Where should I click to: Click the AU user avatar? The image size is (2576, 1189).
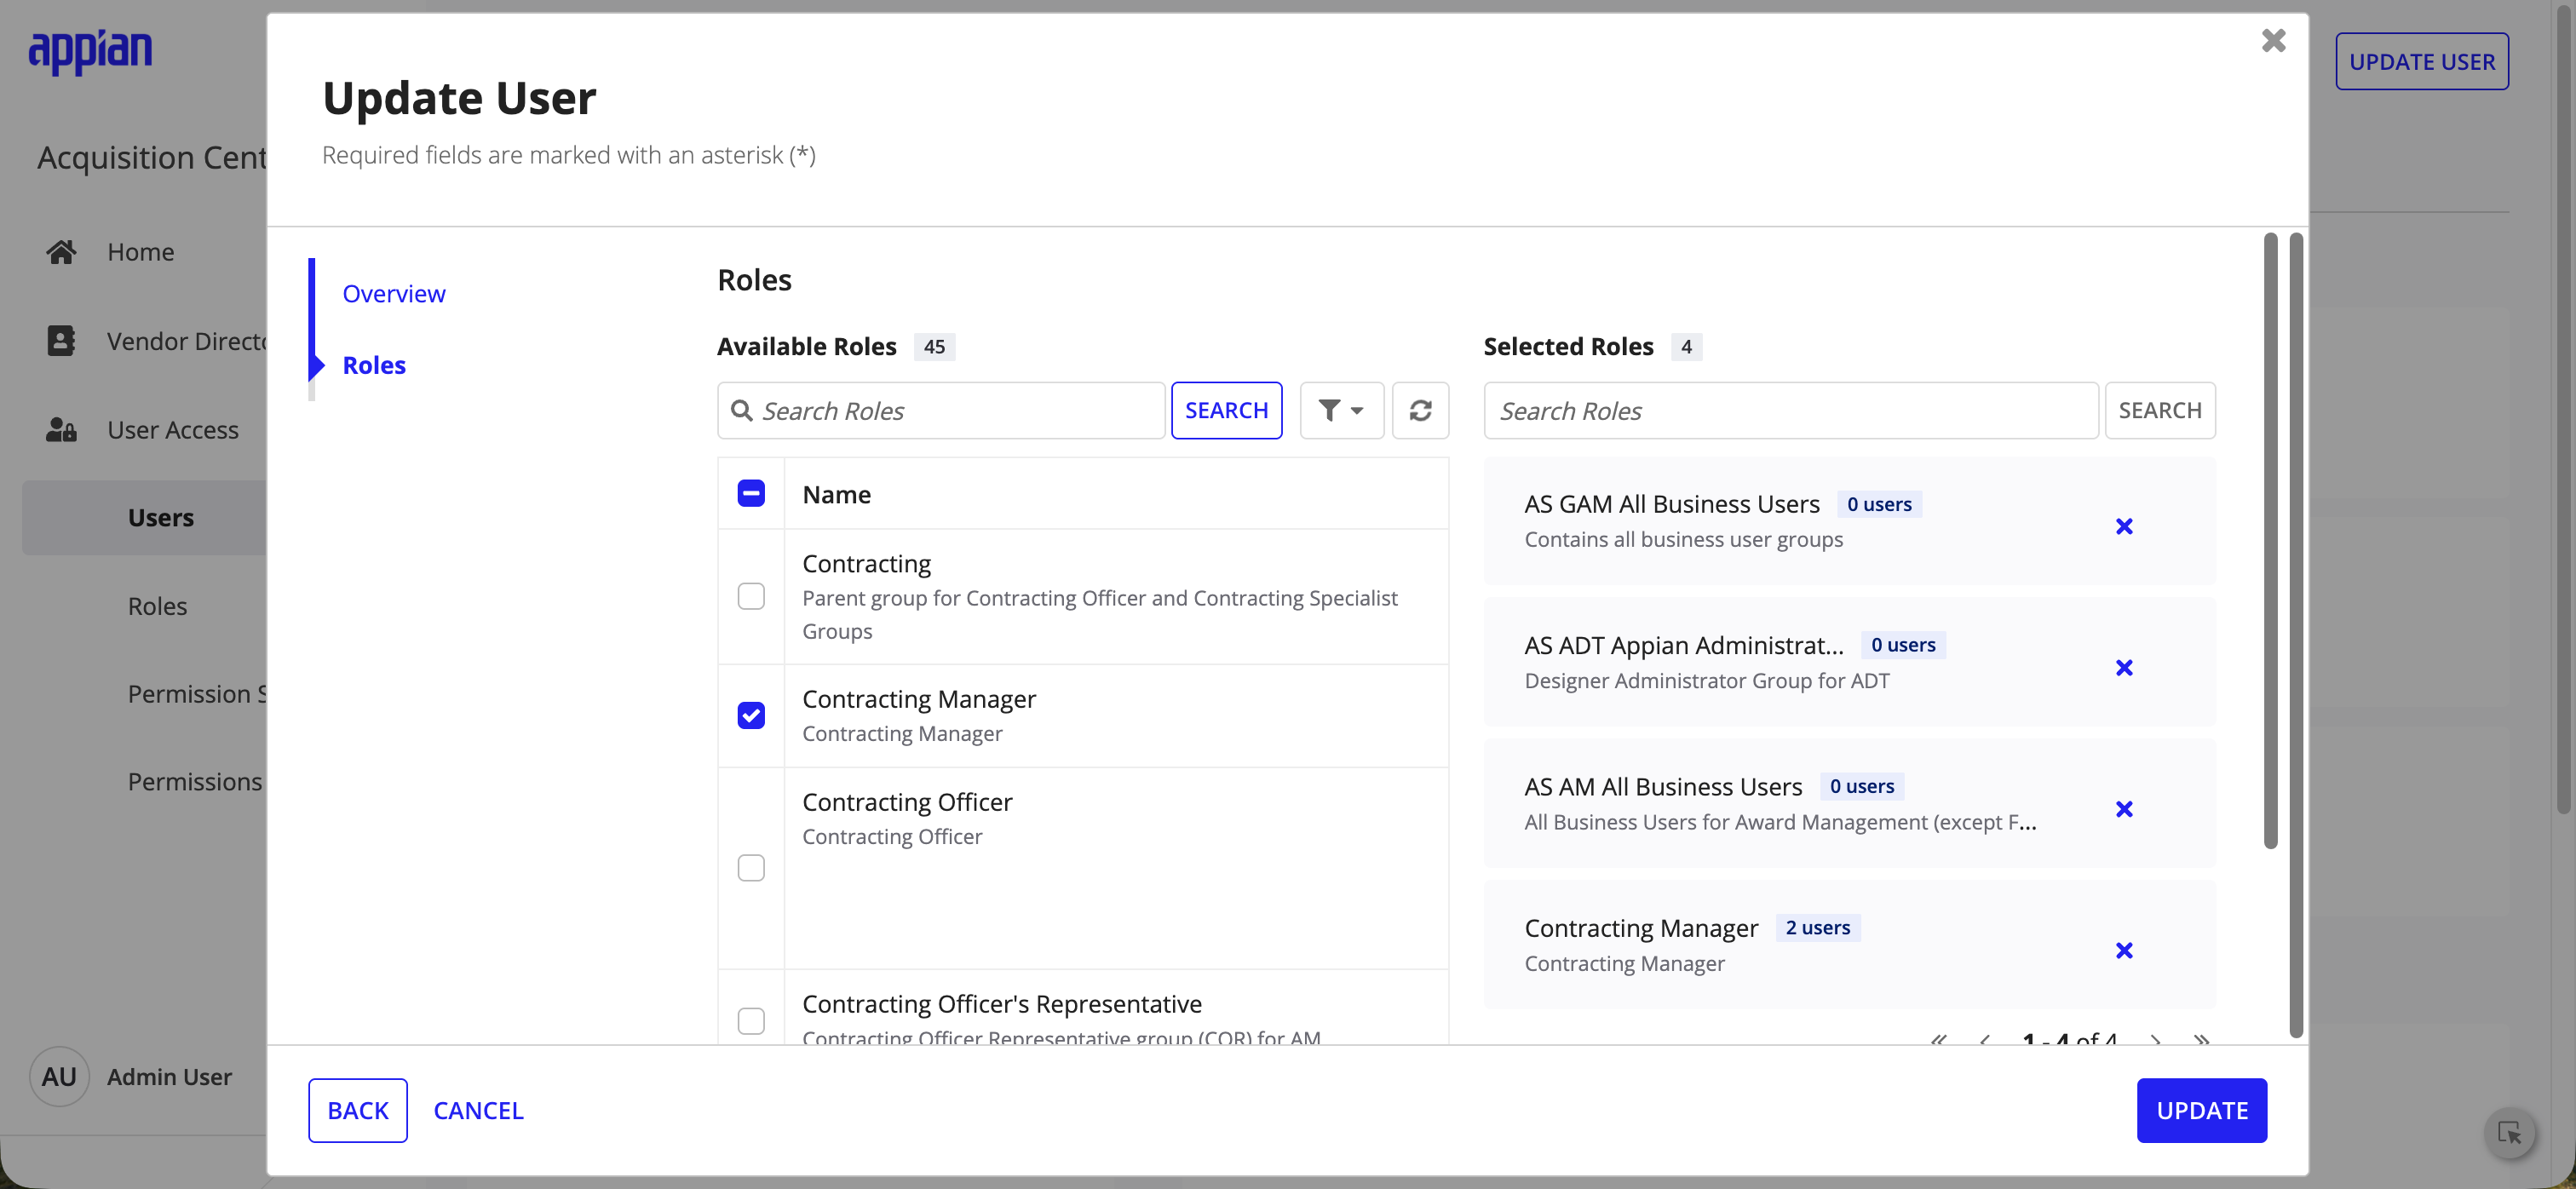(x=59, y=1077)
